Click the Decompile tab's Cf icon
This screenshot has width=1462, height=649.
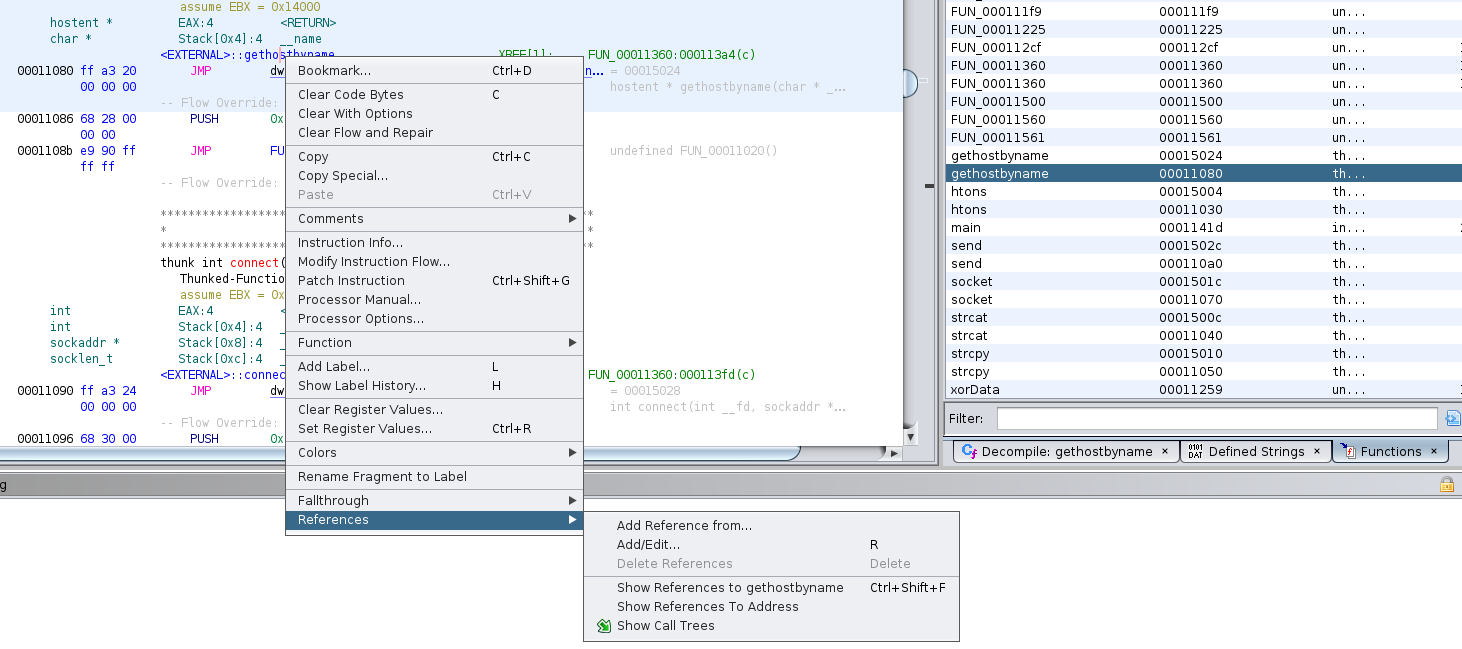(x=968, y=451)
